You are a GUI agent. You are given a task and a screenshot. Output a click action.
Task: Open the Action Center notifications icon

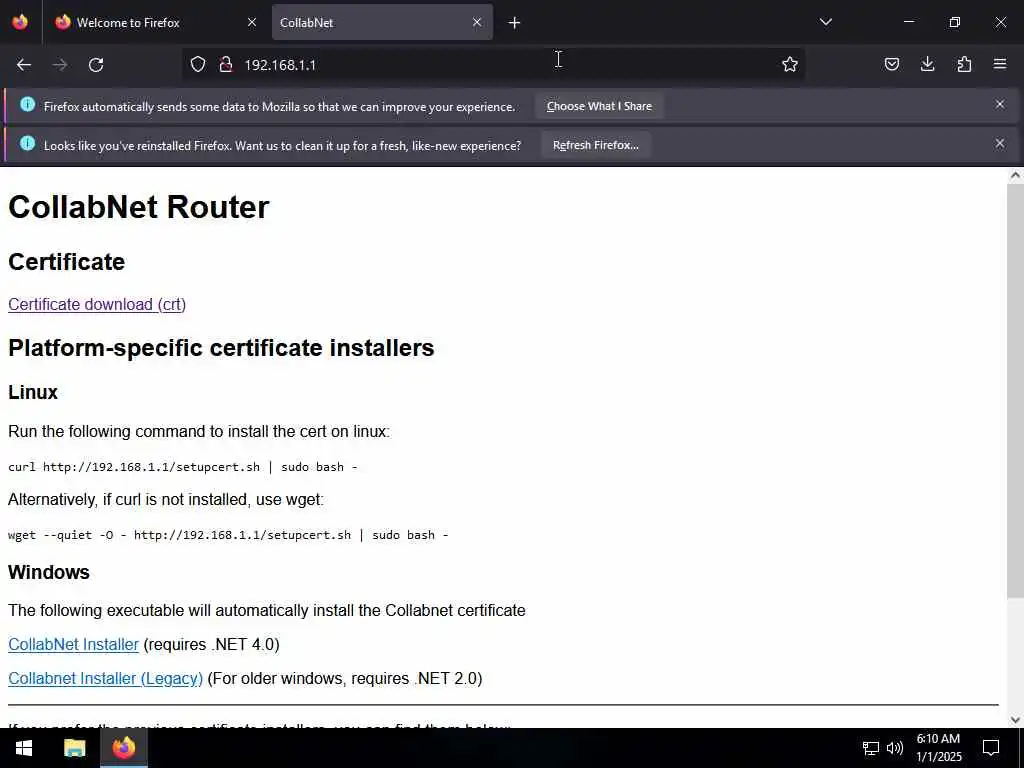(991, 748)
